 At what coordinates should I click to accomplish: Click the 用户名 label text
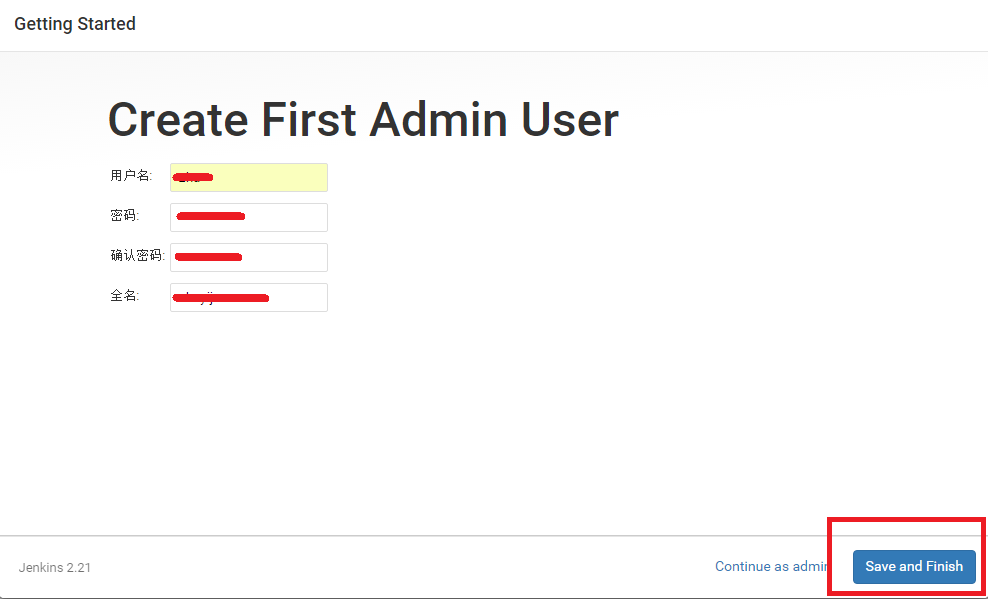pos(130,176)
